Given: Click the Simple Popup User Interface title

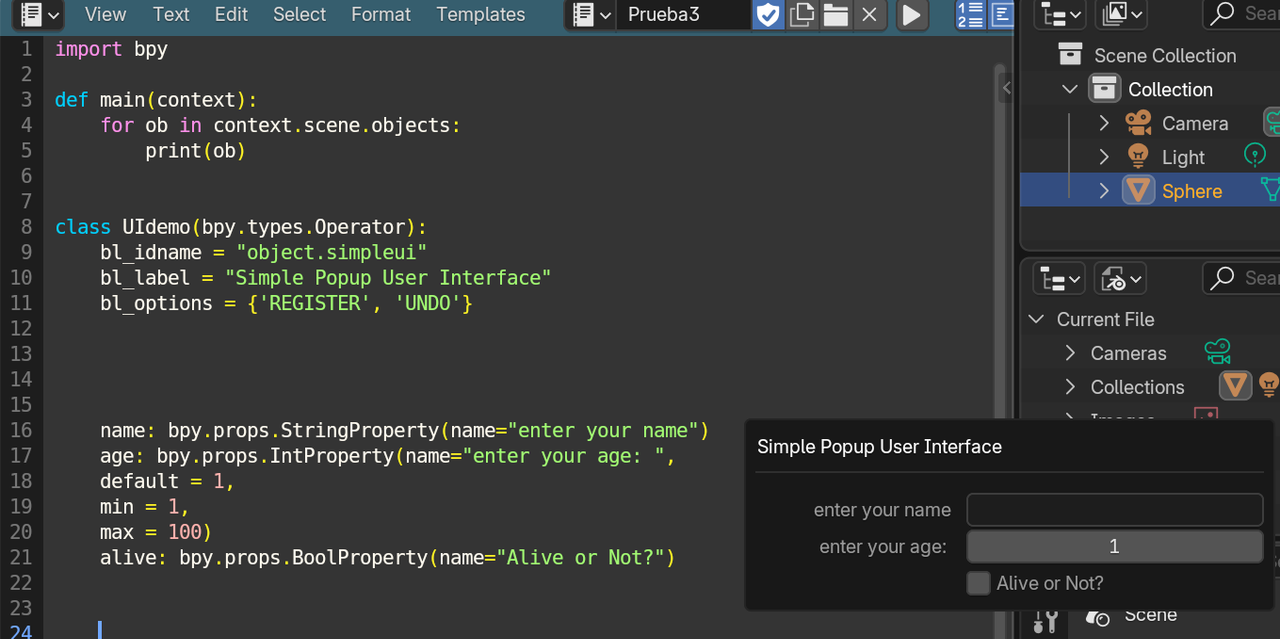Looking at the screenshot, I should tap(879, 447).
